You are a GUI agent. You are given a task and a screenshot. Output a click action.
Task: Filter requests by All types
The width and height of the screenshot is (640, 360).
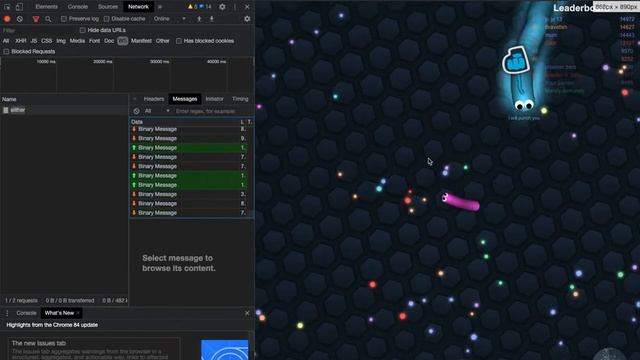click(x=6, y=41)
